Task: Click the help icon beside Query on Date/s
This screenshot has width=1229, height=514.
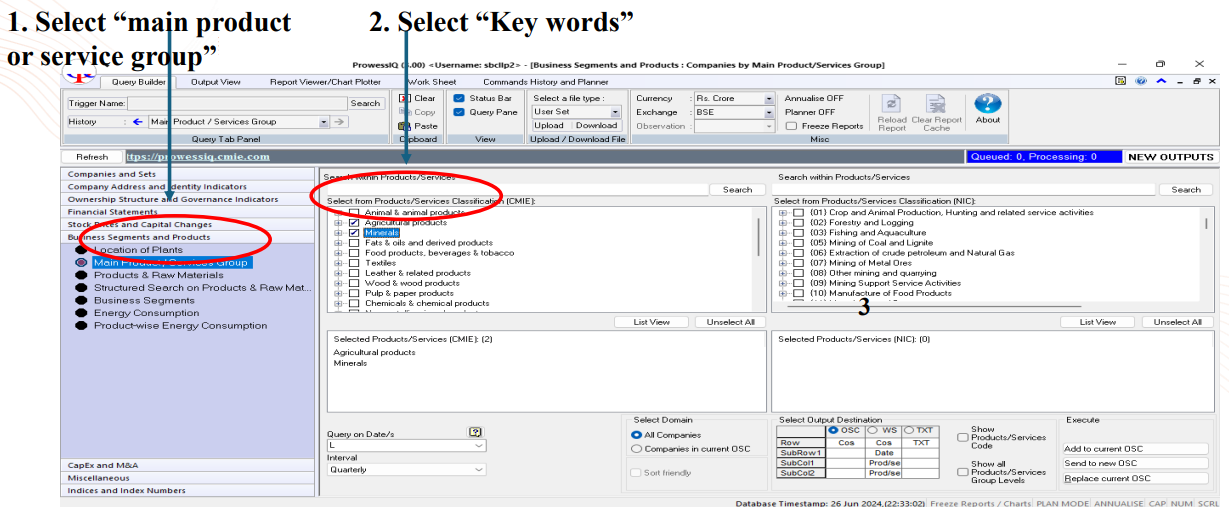Action: (475, 432)
